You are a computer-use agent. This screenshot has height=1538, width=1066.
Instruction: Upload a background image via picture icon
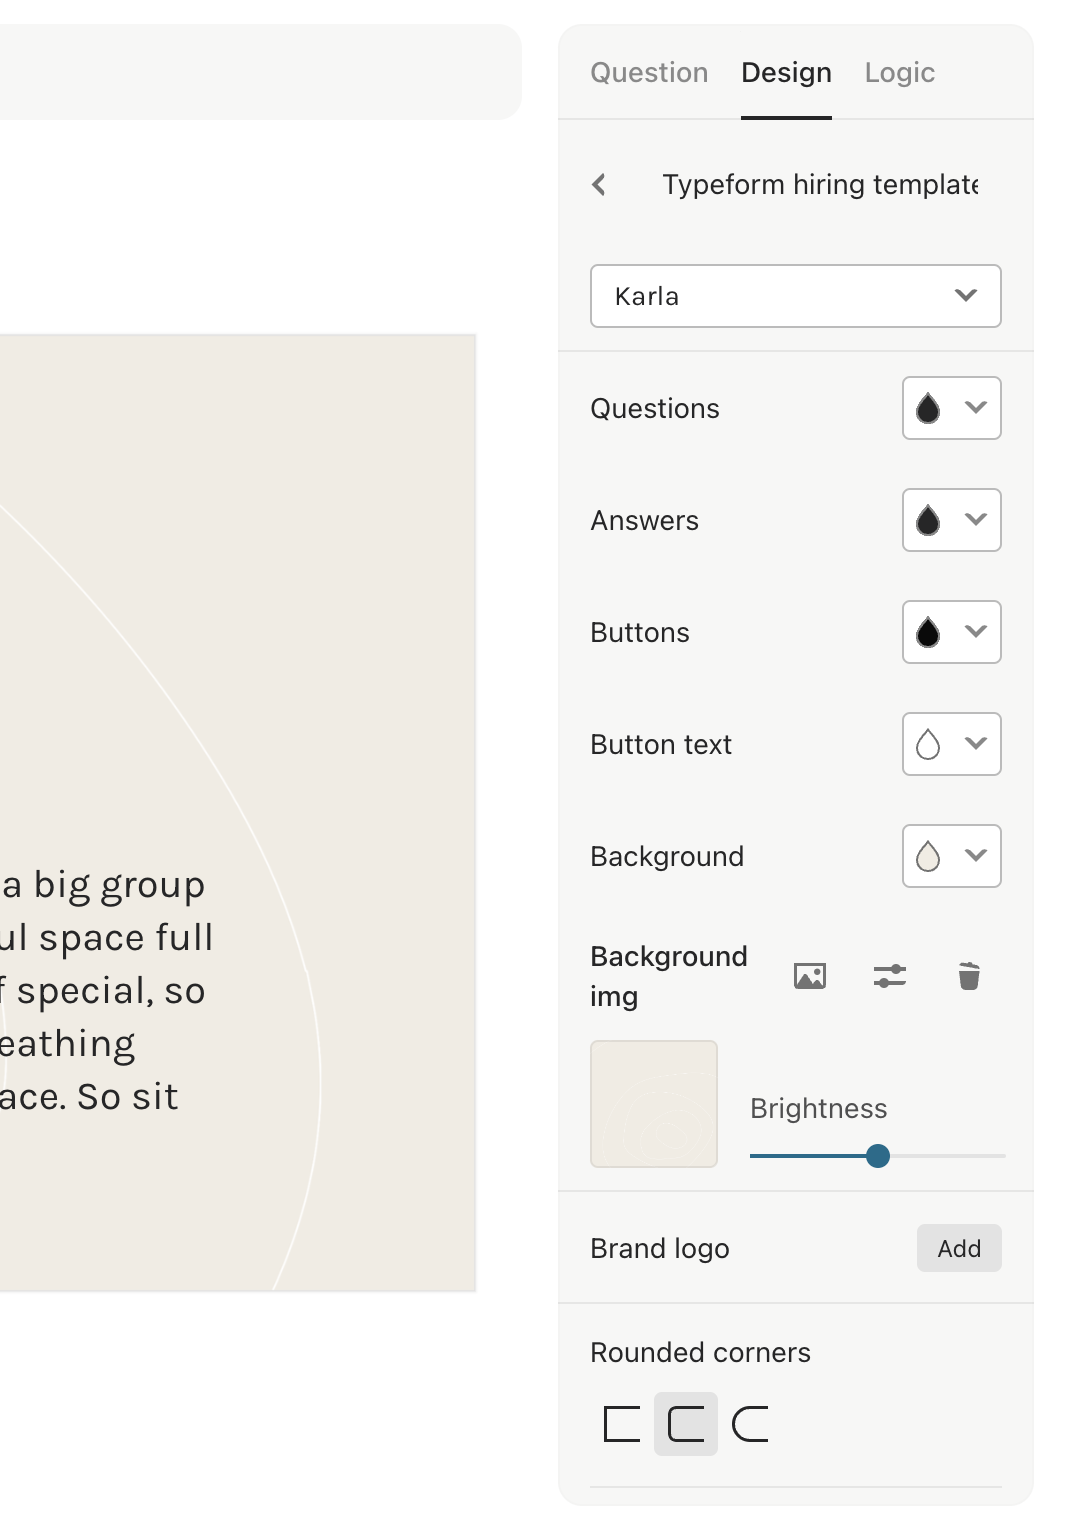tap(810, 976)
